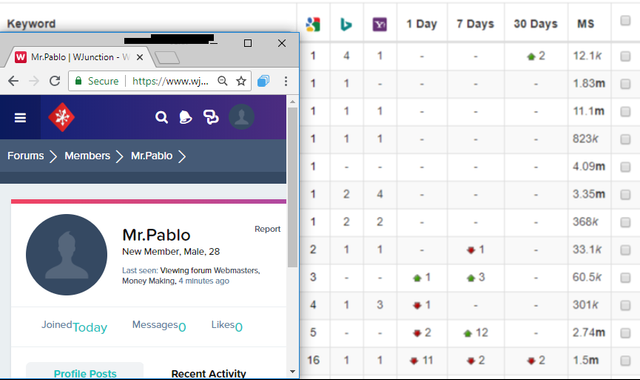Sort by the 30 Days column header
This screenshot has height=380, width=640.
click(536, 24)
